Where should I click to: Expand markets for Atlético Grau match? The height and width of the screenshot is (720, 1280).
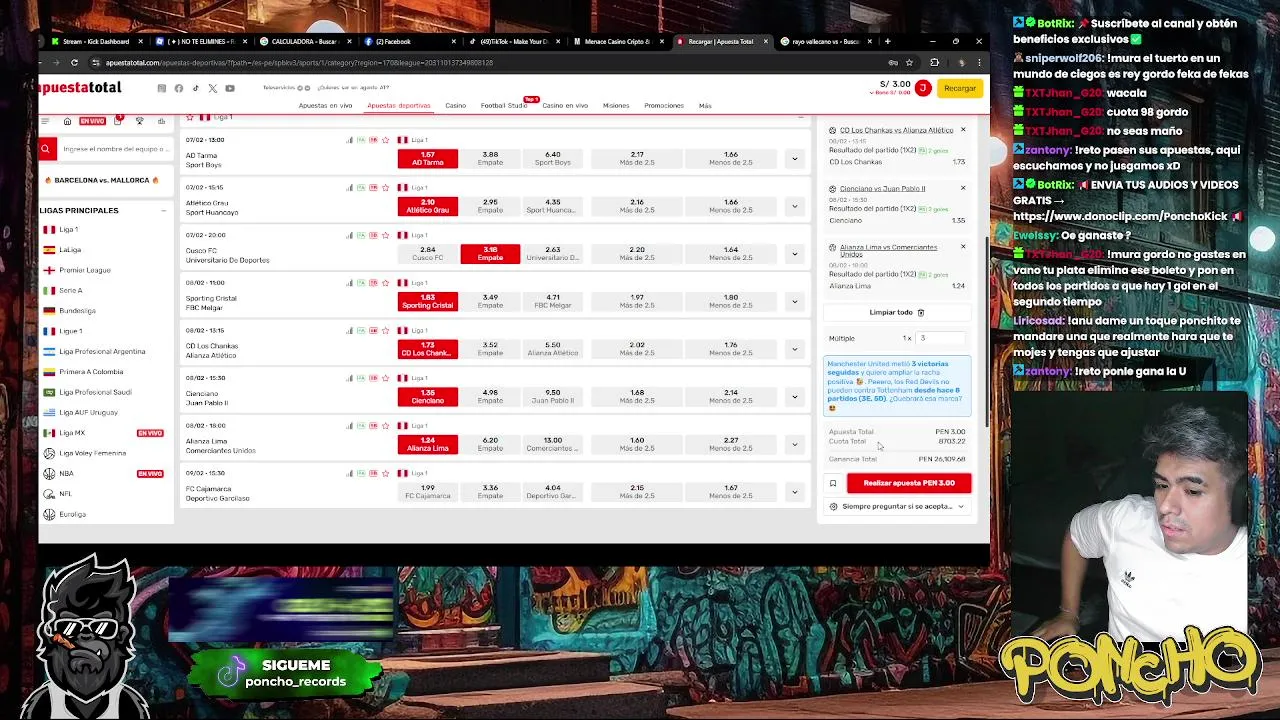[x=794, y=206]
